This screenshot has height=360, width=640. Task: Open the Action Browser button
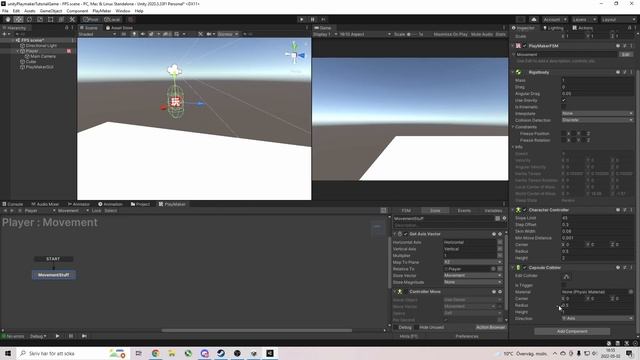(x=490, y=327)
